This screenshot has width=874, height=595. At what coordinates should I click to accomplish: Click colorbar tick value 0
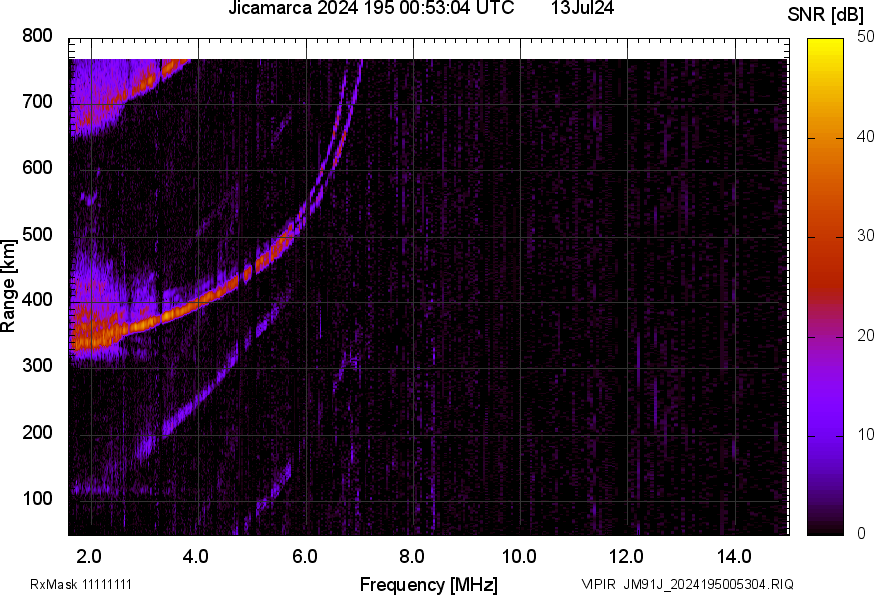pyautogui.click(x=862, y=534)
